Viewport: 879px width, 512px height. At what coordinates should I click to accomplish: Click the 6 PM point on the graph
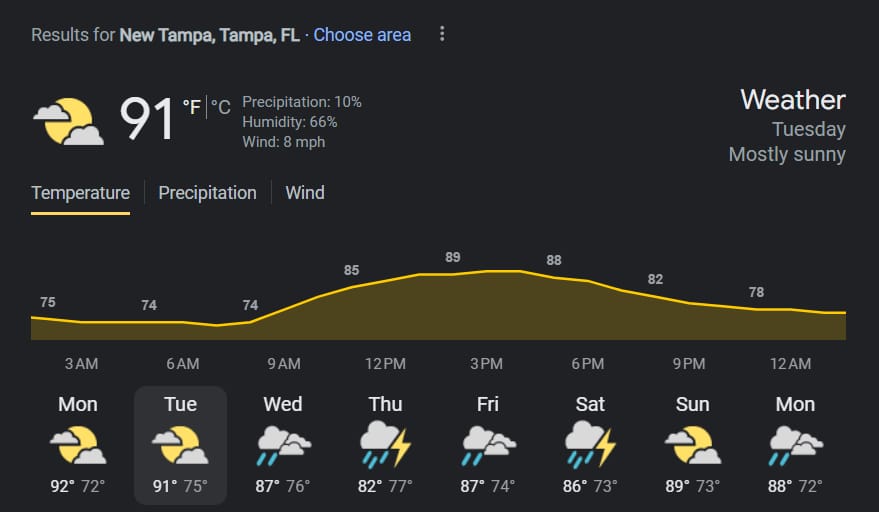(588, 280)
